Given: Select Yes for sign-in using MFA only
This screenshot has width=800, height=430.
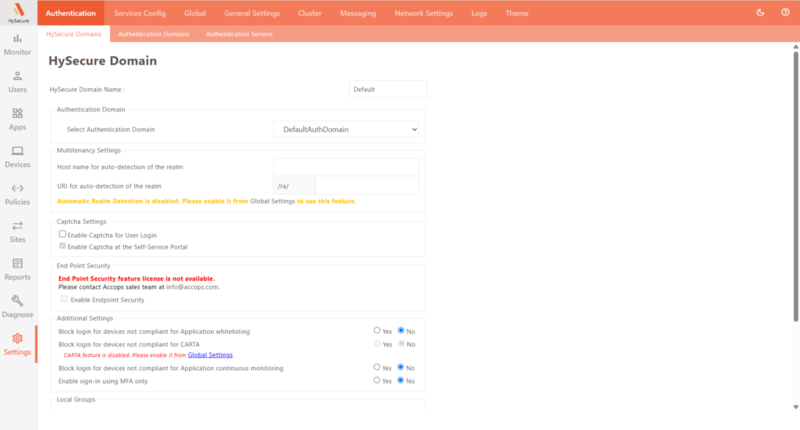Looking at the screenshot, I should (377, 381).
